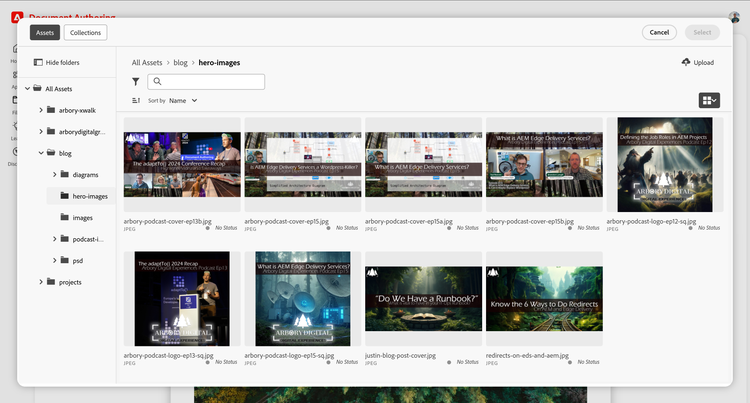Expand the diagrams folder chevron
The height and width of the screenshot is (403, 750).
tap(54, 175)
